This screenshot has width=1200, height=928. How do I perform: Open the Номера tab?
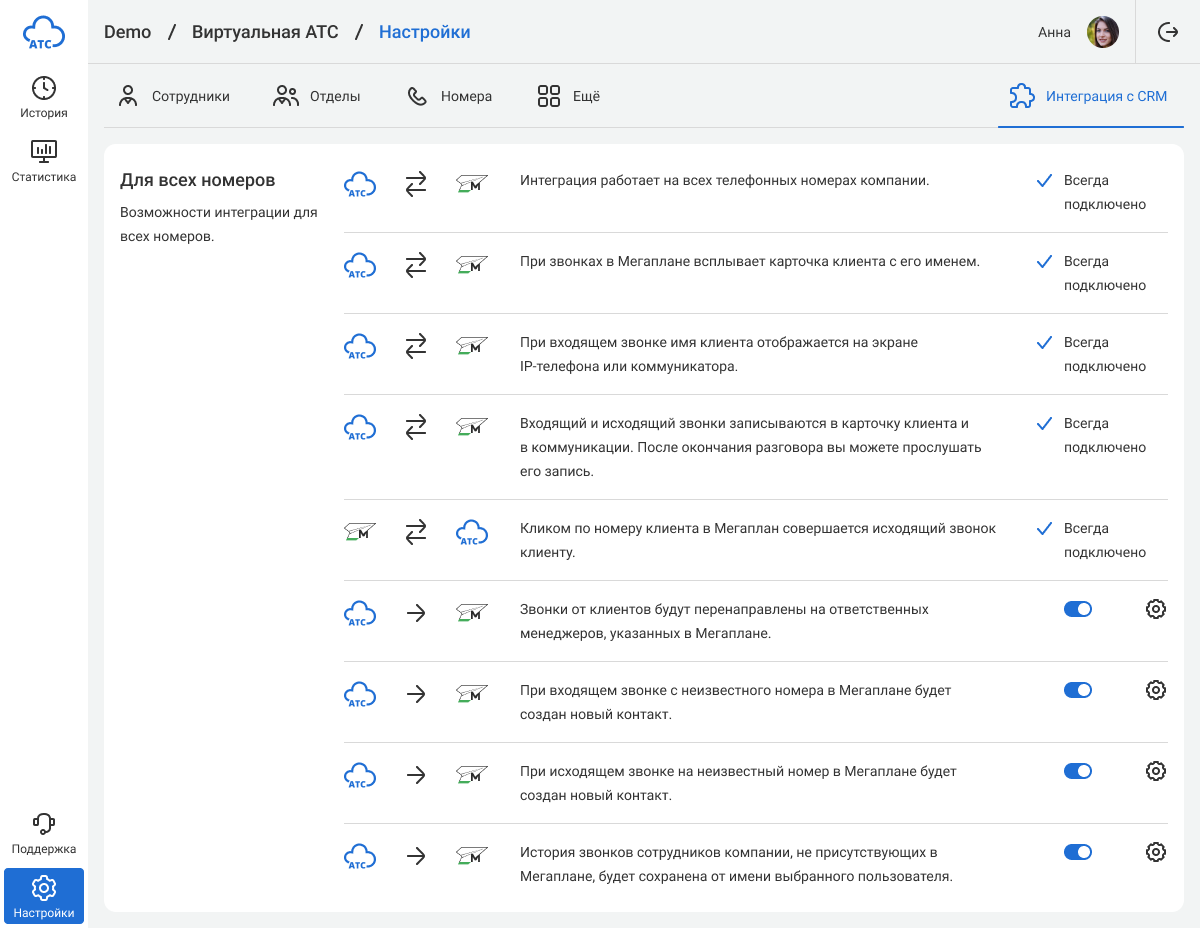click(x=449, y=97)
